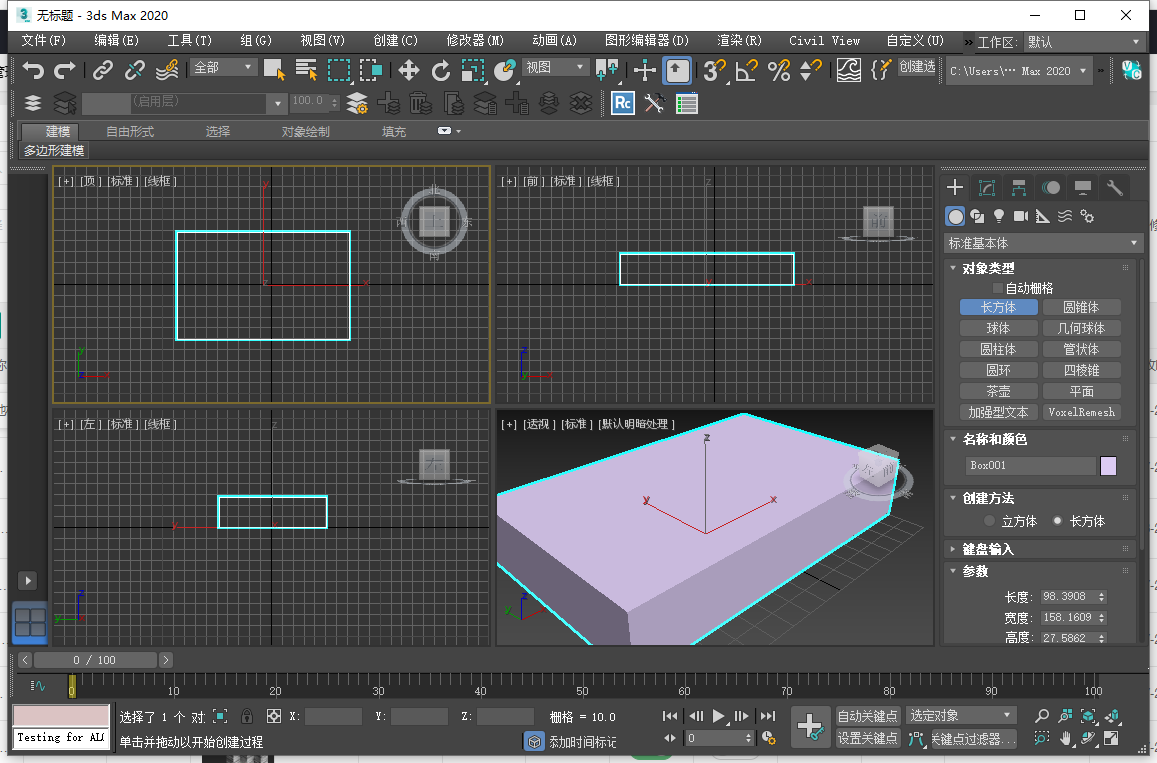Open the Display panel tab
Image resolution: width=1157 pixels, height=763 pixels.
1082,187
